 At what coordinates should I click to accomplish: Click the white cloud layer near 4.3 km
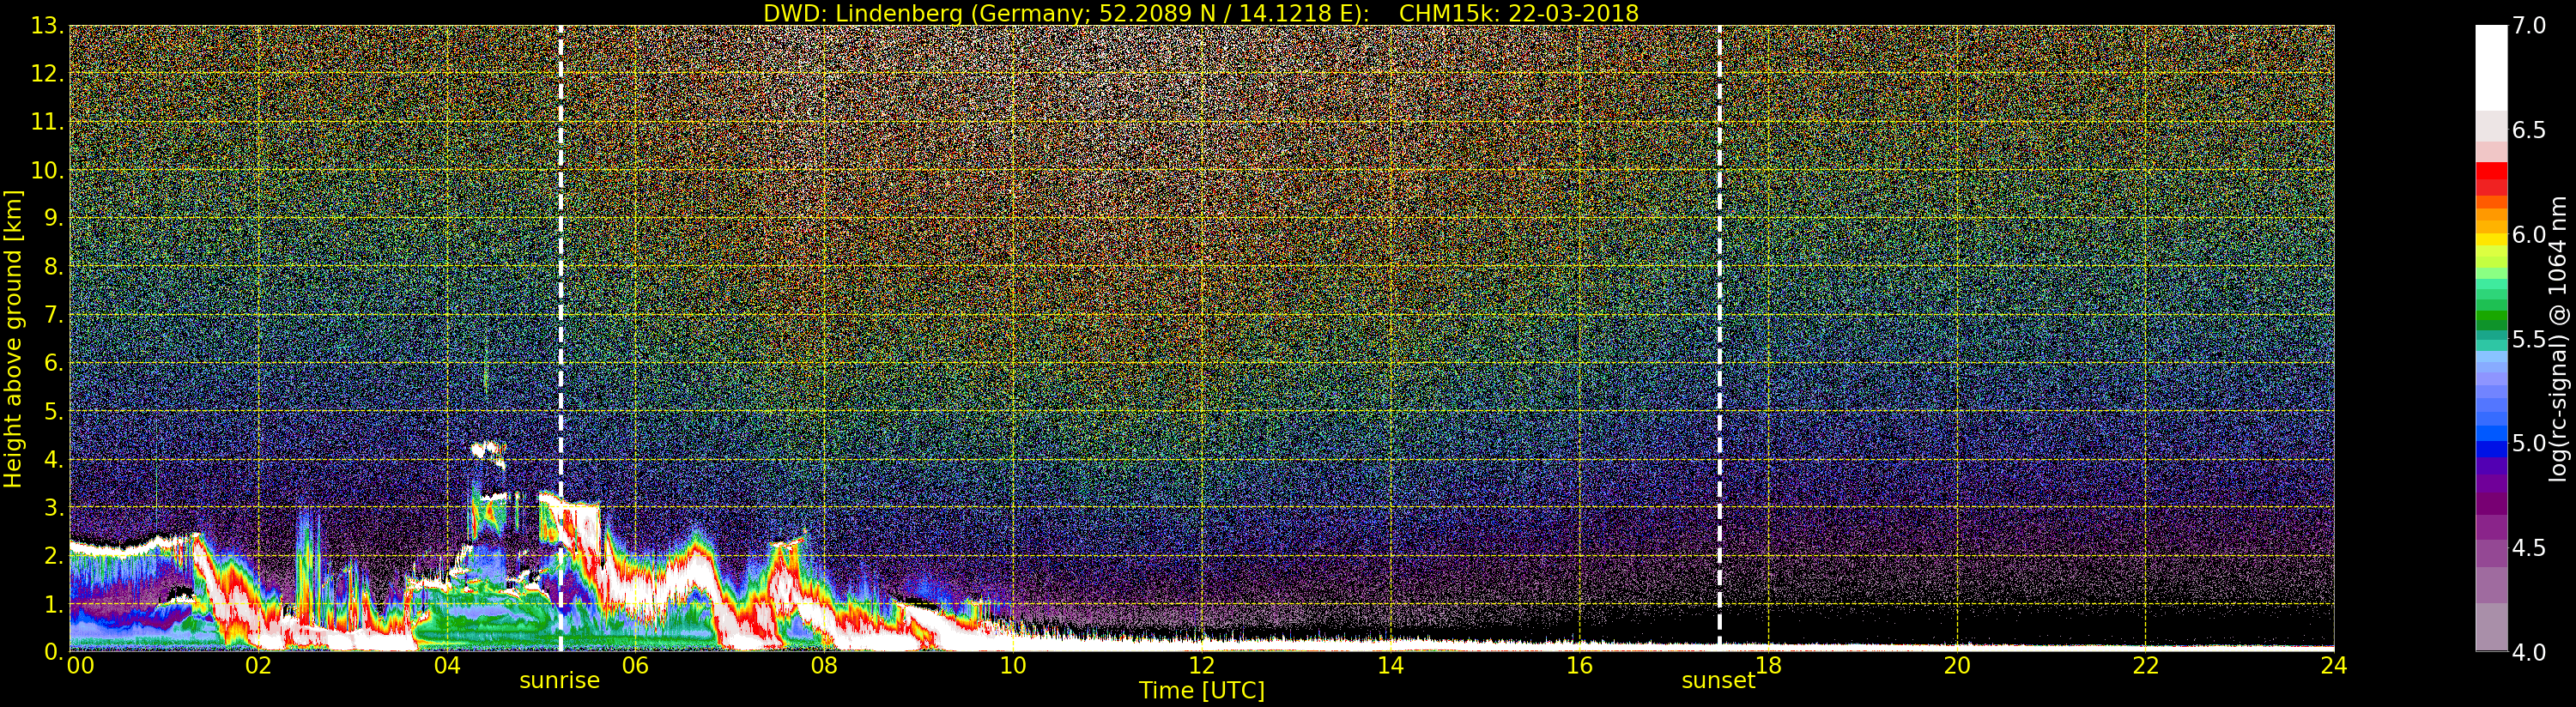point(488,449)
